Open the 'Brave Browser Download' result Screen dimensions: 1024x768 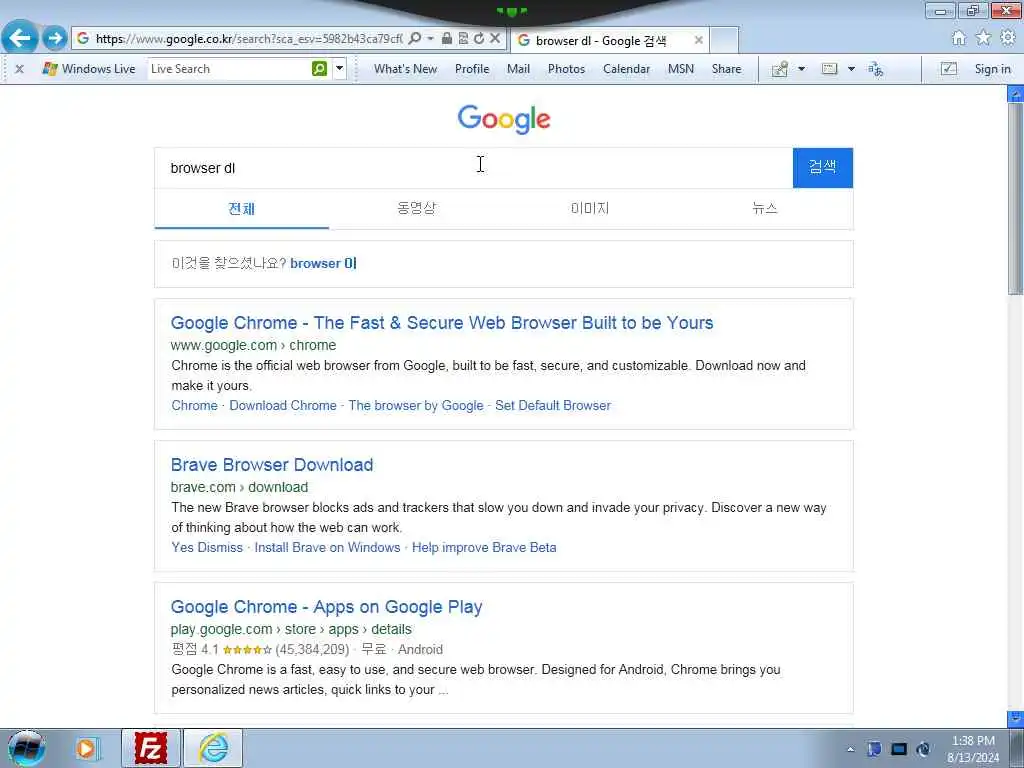(272, 465)
